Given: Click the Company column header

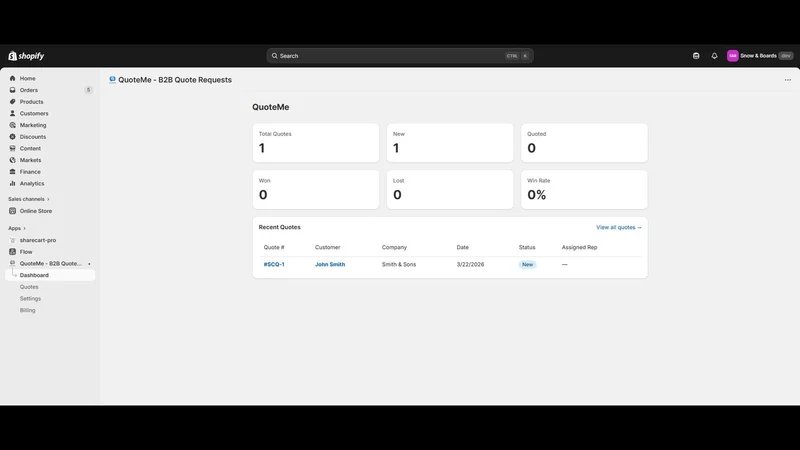Looking at the screenshot, I should 394,247.
